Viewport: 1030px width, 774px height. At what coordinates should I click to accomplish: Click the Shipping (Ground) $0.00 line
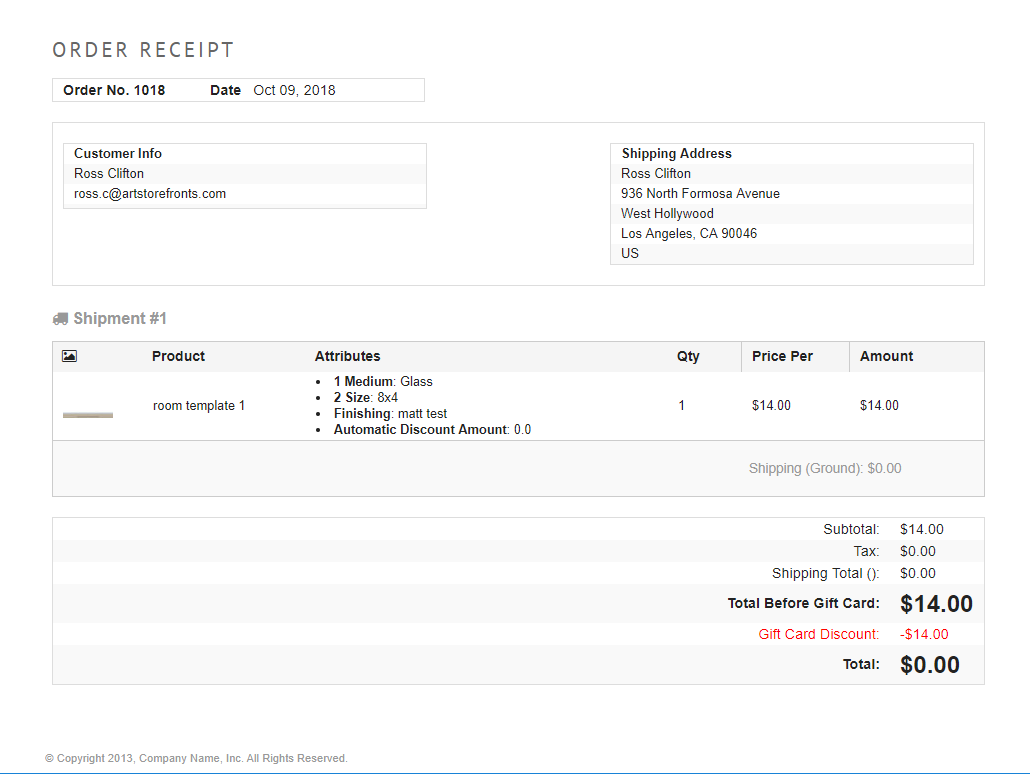pyautogui.click(x=824, y=468)
